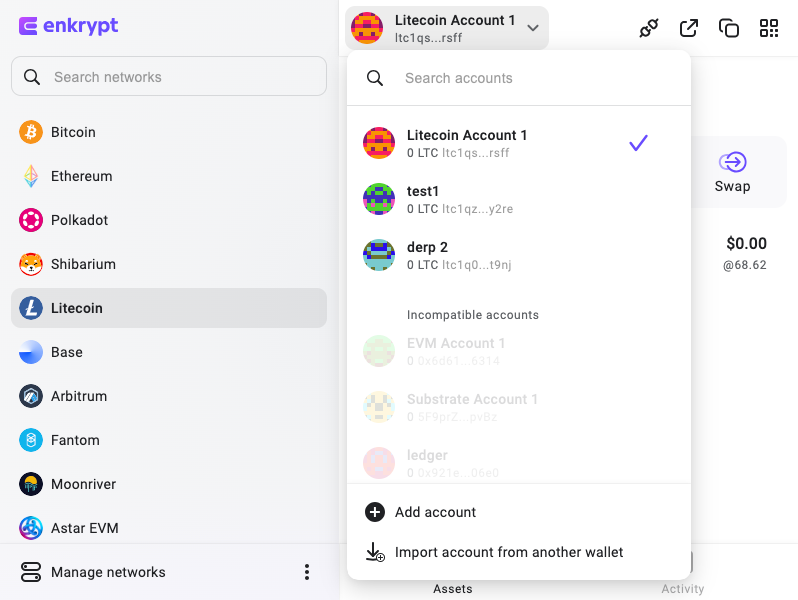798x600 pixels.
Task: Switch to the Assets tab
Action: pyautogui.click(x=452, y=589)
